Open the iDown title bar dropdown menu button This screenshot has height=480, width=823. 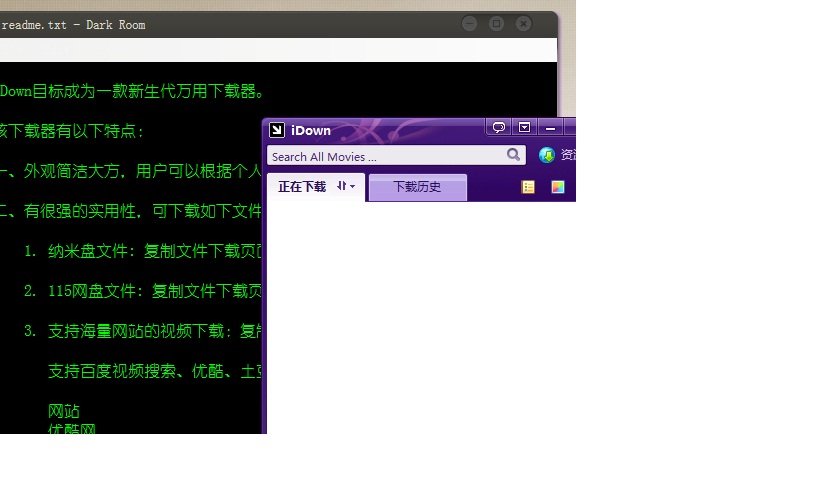pyautogui.click(x=524, y=127)
